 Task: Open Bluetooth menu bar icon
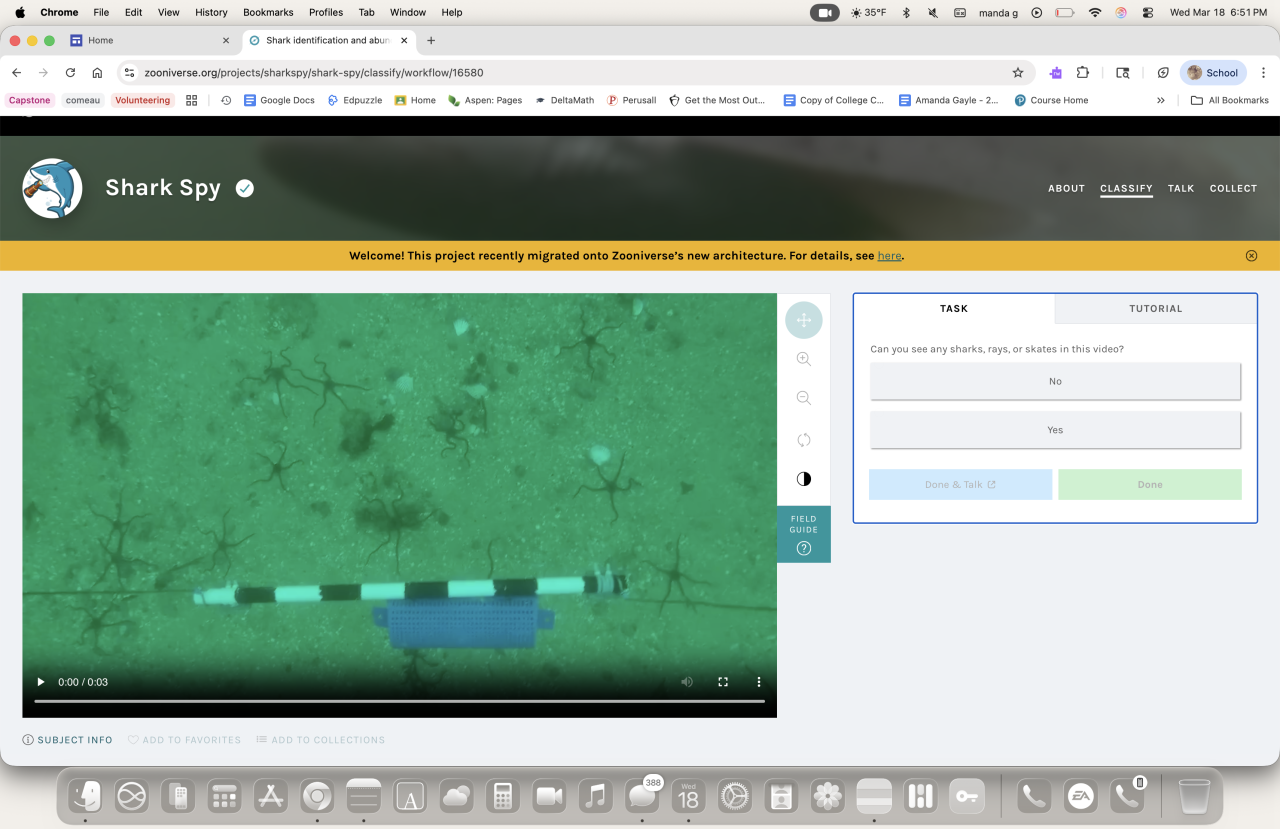(x=907, y=12)
